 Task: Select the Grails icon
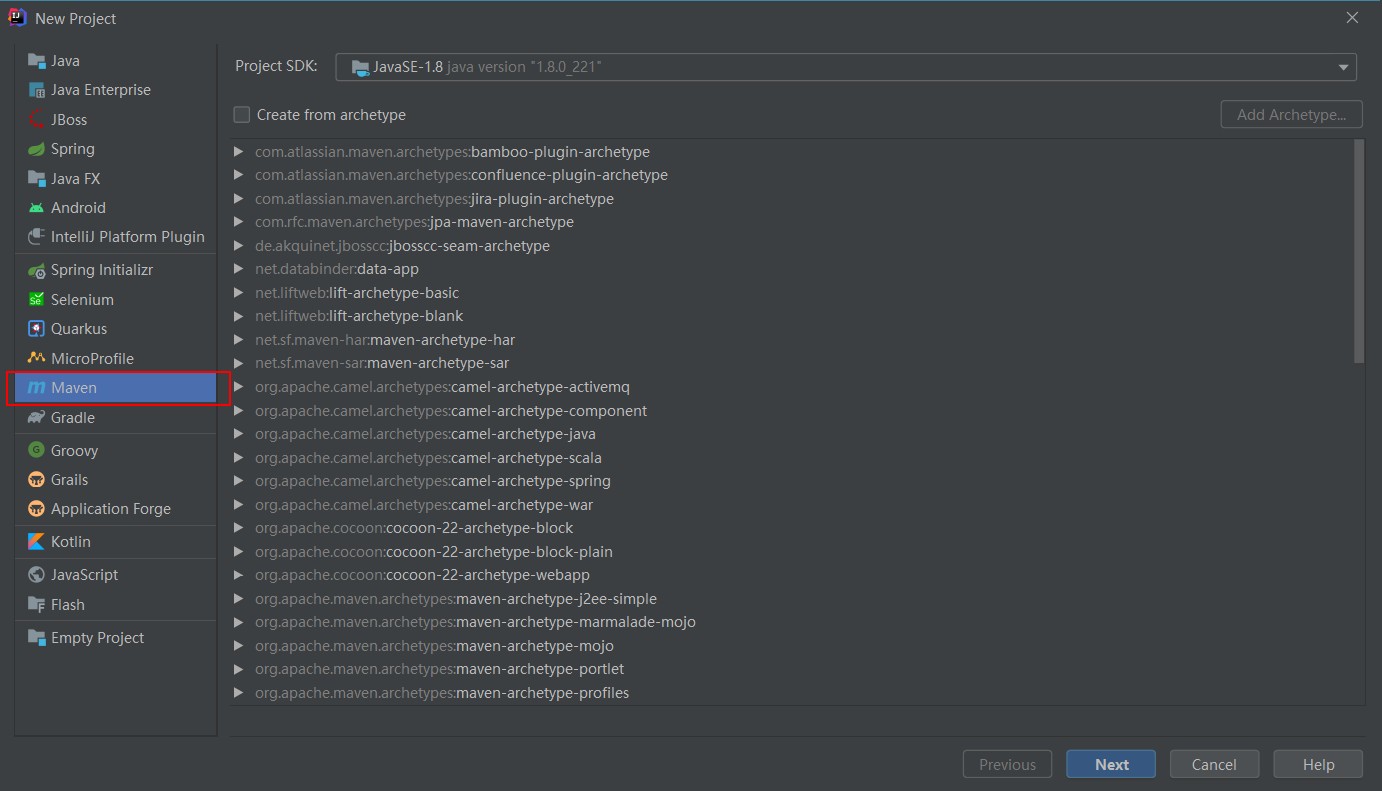coord(36,480)
